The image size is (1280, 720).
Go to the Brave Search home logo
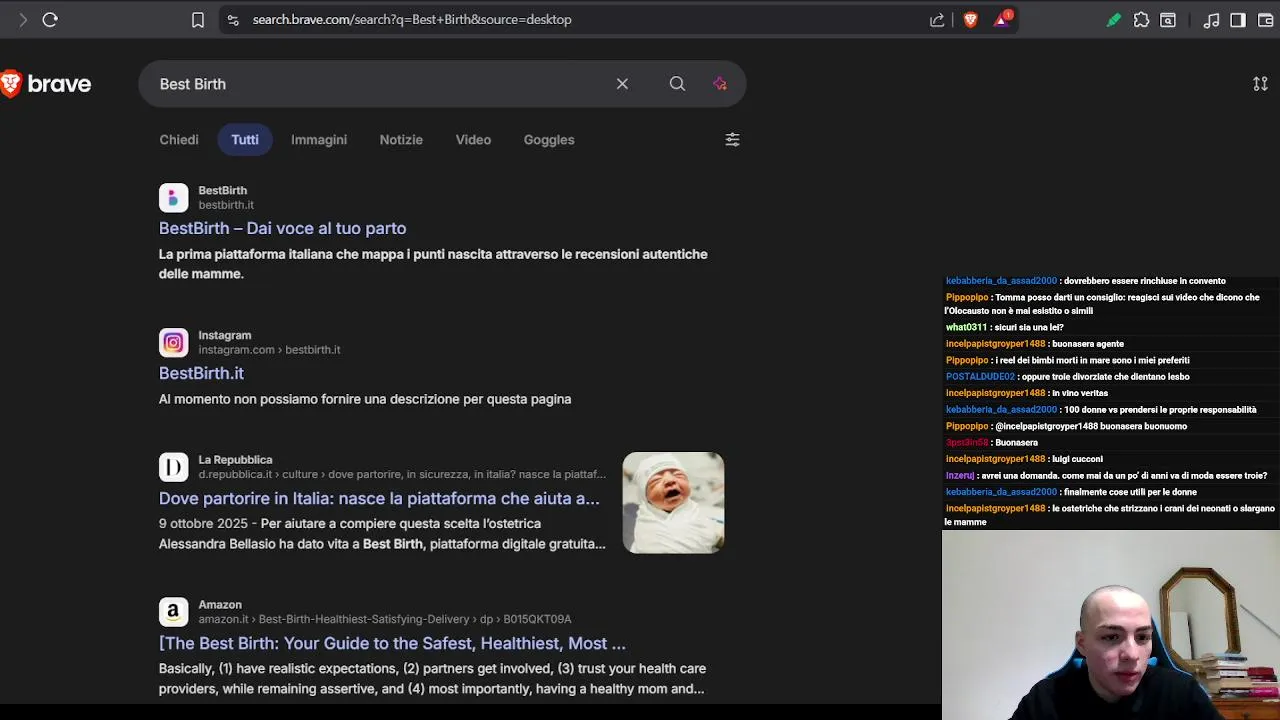point(46,84)
